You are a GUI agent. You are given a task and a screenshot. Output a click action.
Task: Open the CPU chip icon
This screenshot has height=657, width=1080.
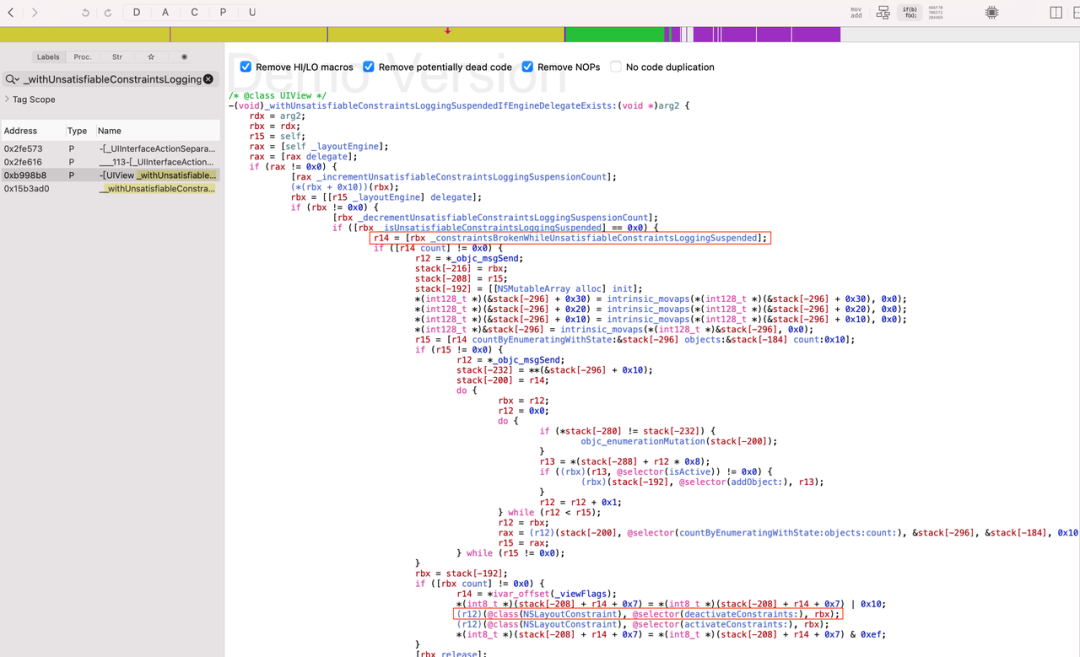tap(992, 12)
